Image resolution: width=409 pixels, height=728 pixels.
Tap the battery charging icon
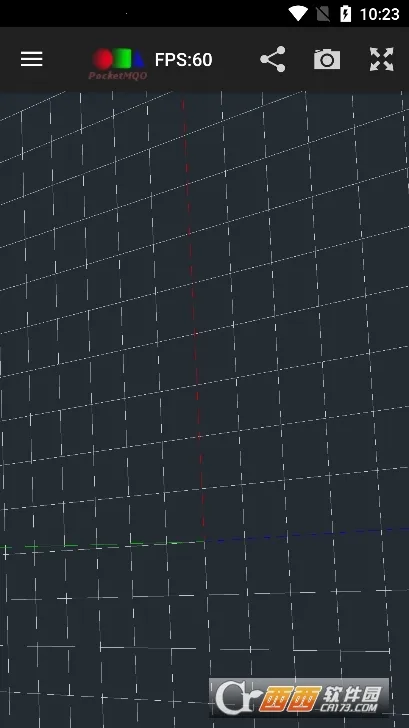(346, 14)
